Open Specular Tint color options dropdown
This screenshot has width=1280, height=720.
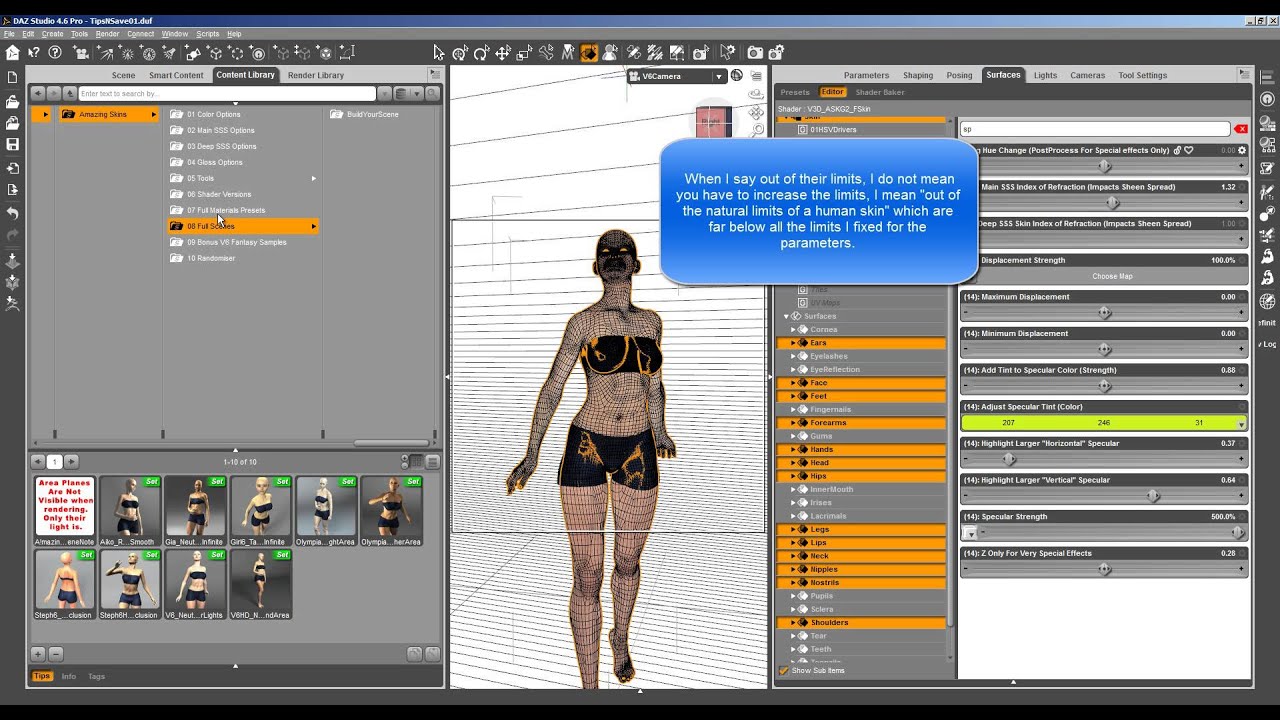coord(1241,424)
